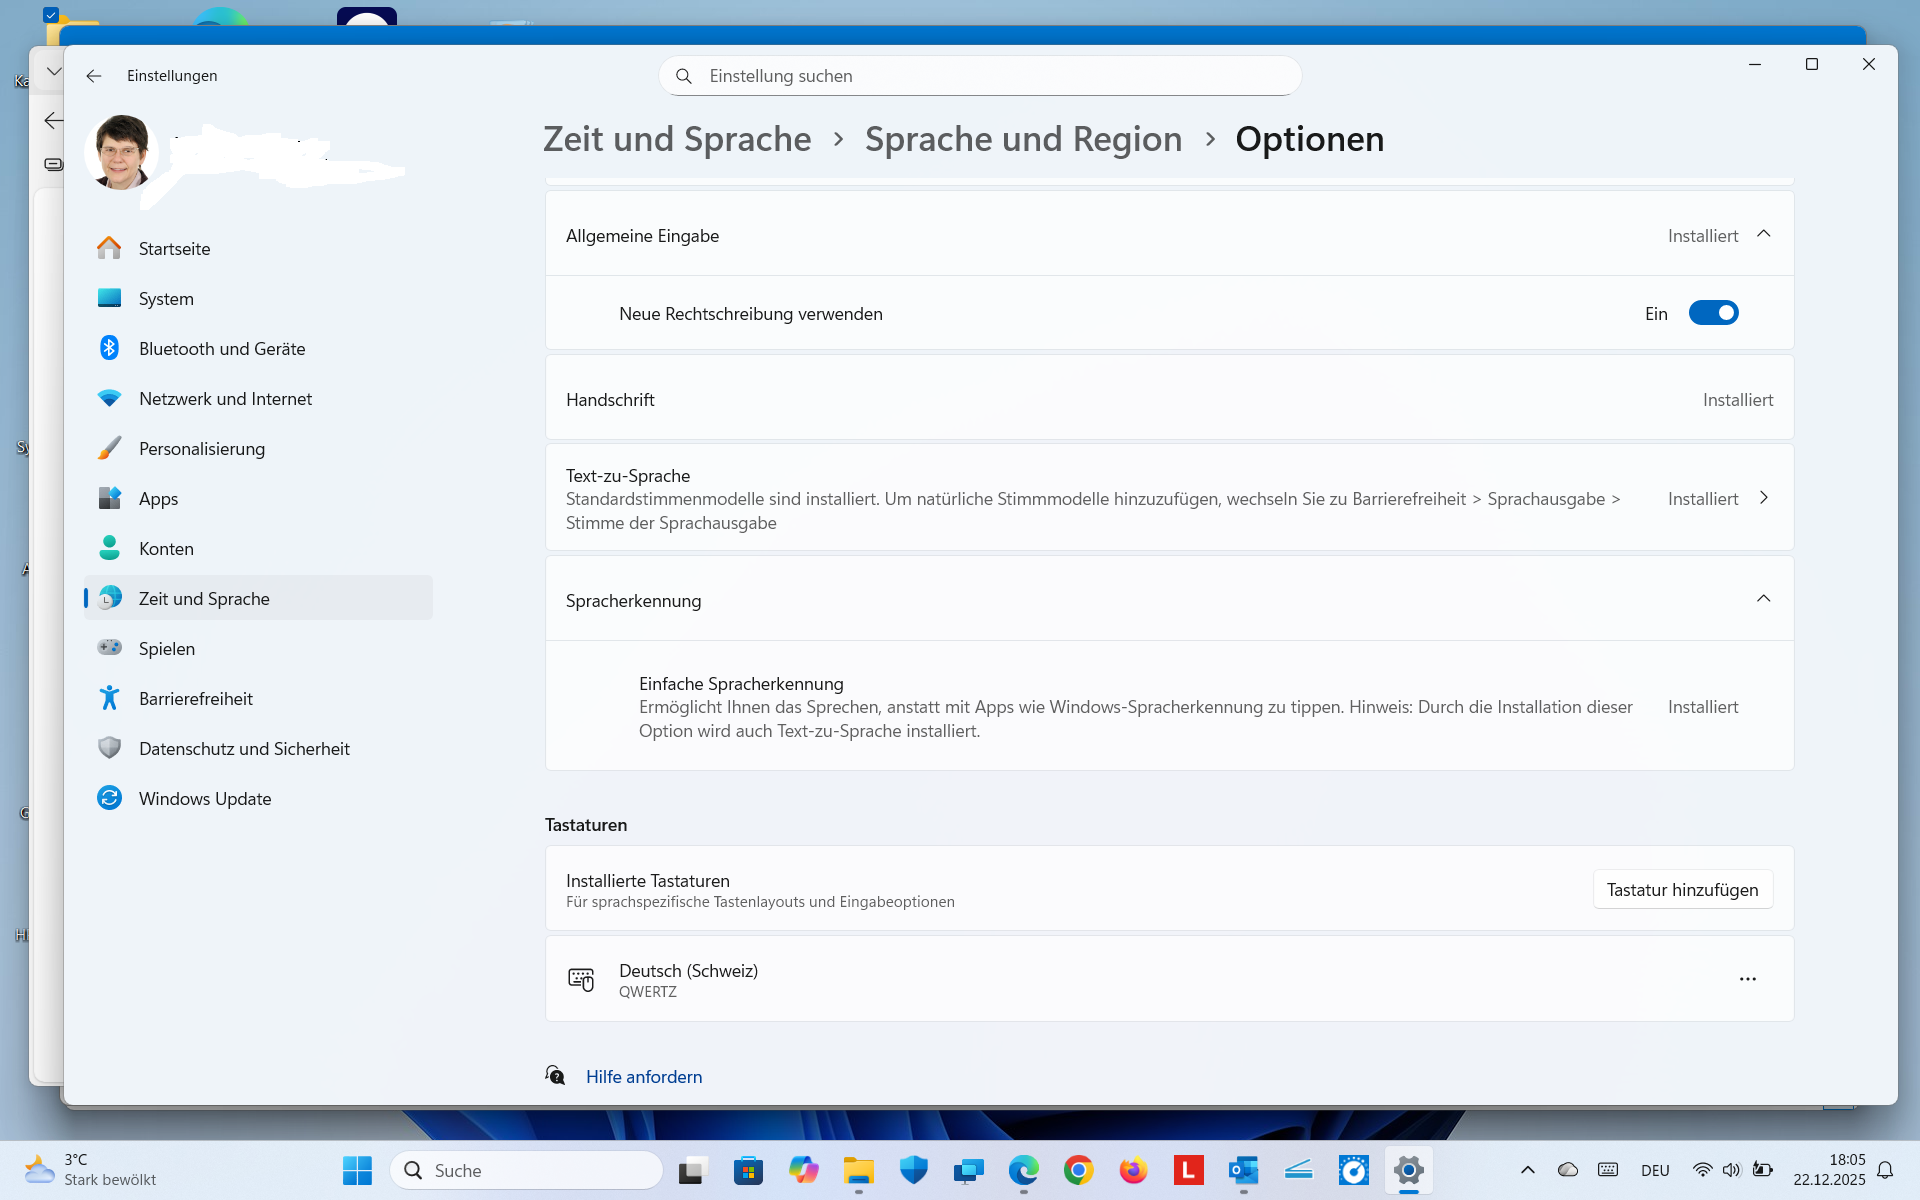Click the OneDrive cloud tray icon

(x=1567, y=1170)
